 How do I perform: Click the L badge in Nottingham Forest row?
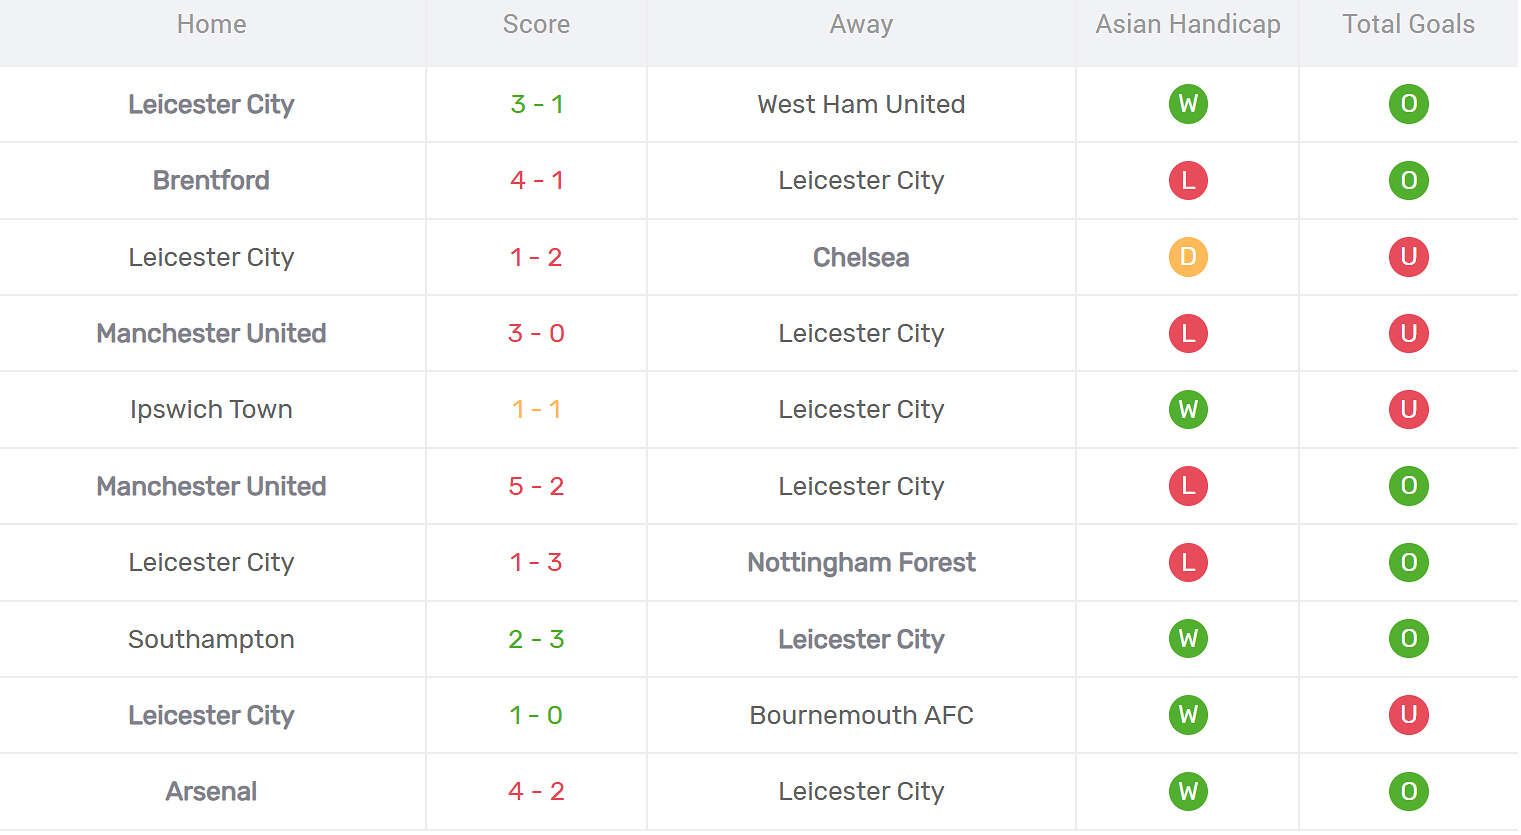click(x=1188, y=563)
